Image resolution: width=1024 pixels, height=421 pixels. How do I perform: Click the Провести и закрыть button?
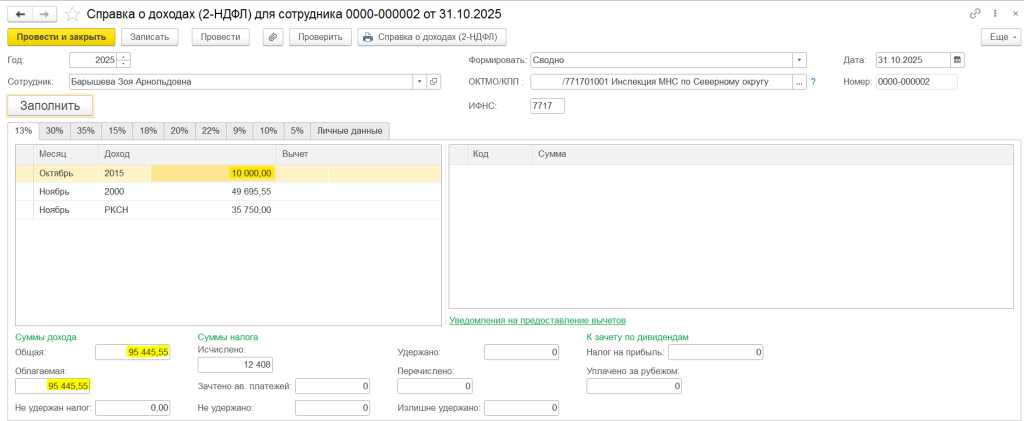pos(60,37)
